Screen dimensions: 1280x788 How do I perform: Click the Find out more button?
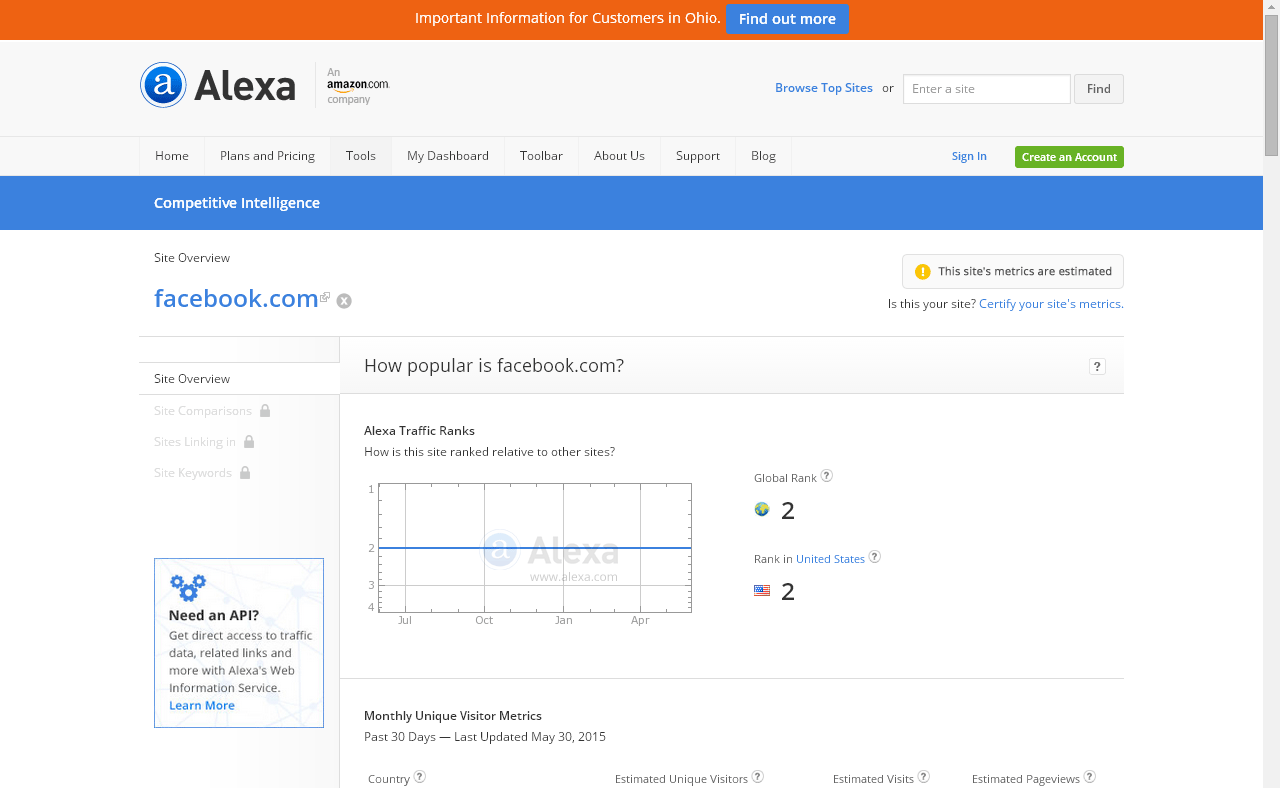pos(787,19)
